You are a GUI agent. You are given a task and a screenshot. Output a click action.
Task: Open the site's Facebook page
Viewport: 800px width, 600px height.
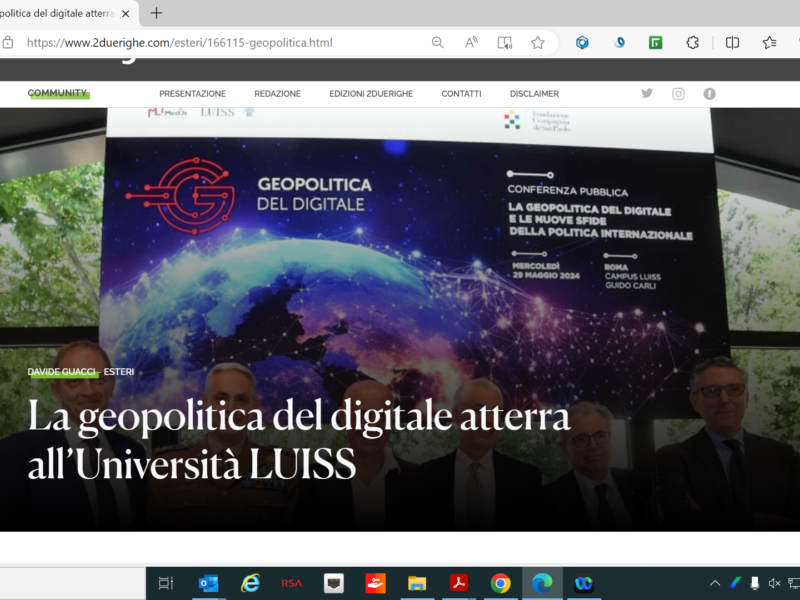point(709,94)
